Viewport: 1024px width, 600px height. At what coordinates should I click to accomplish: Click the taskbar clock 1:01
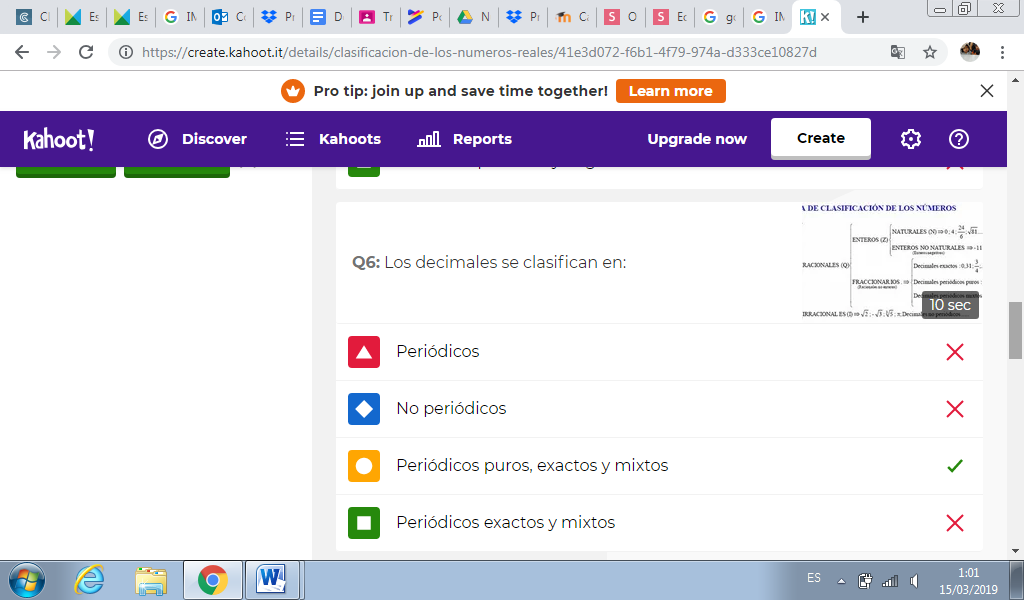click(968, 573)
